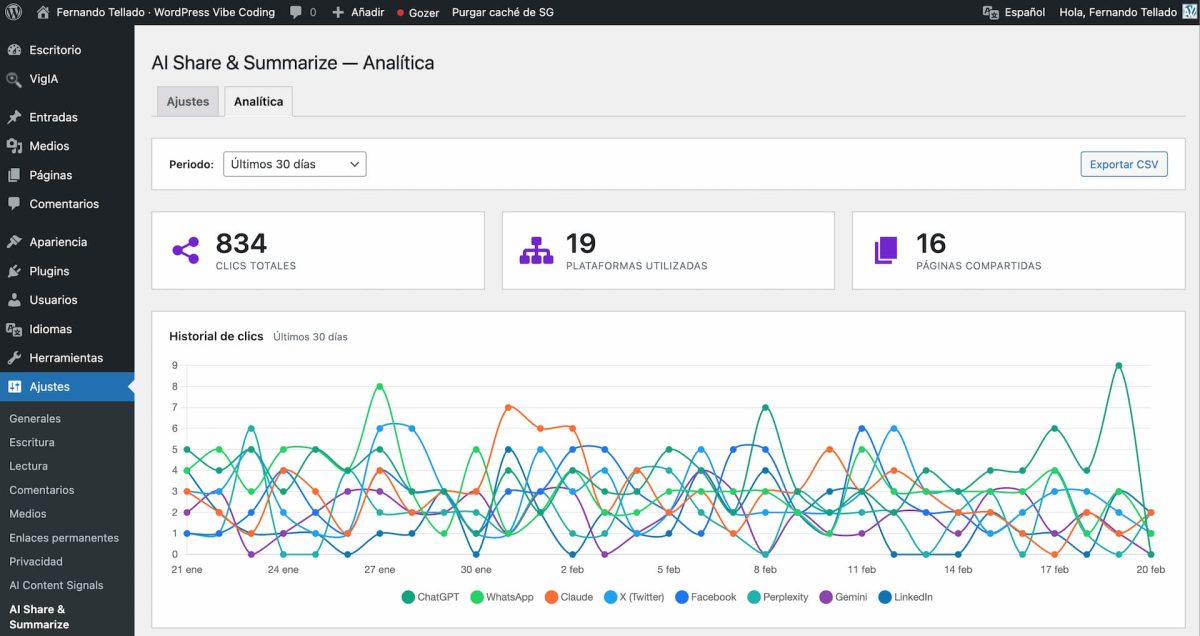Switch to the Ajustes tab
Viewport: 1200px width, 636px height.
point(188,101)
